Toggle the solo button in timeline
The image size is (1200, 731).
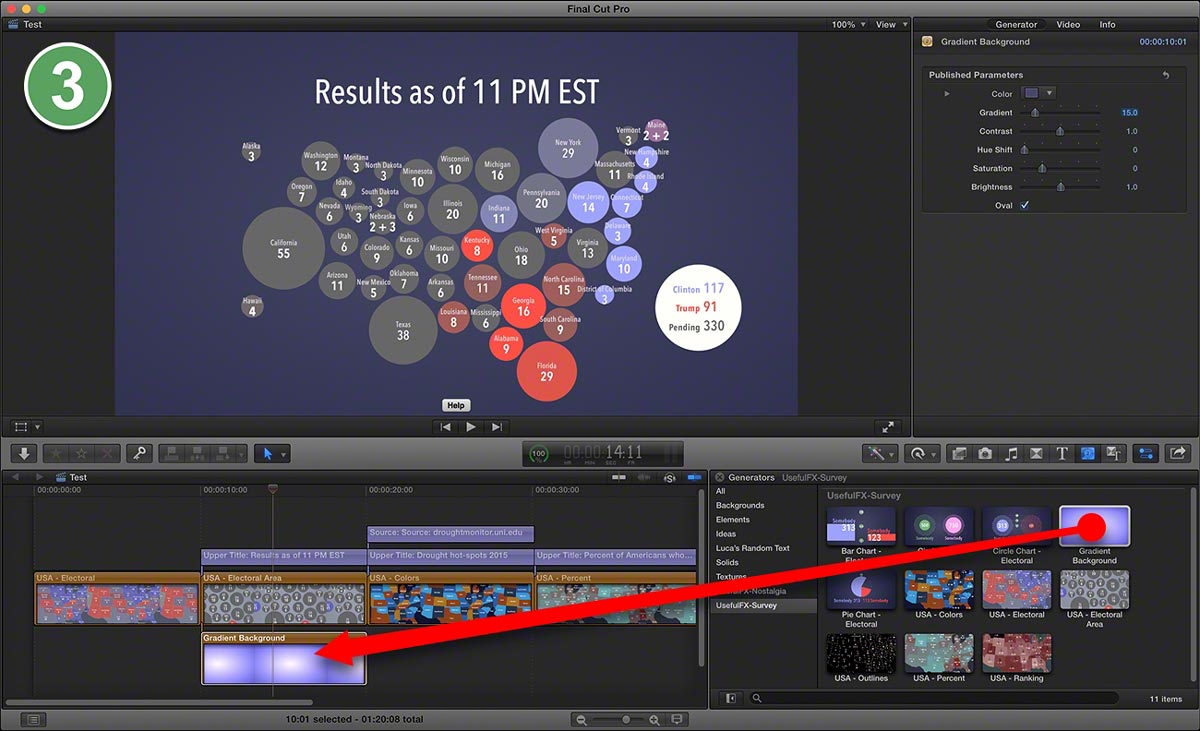tap(669, 478)
